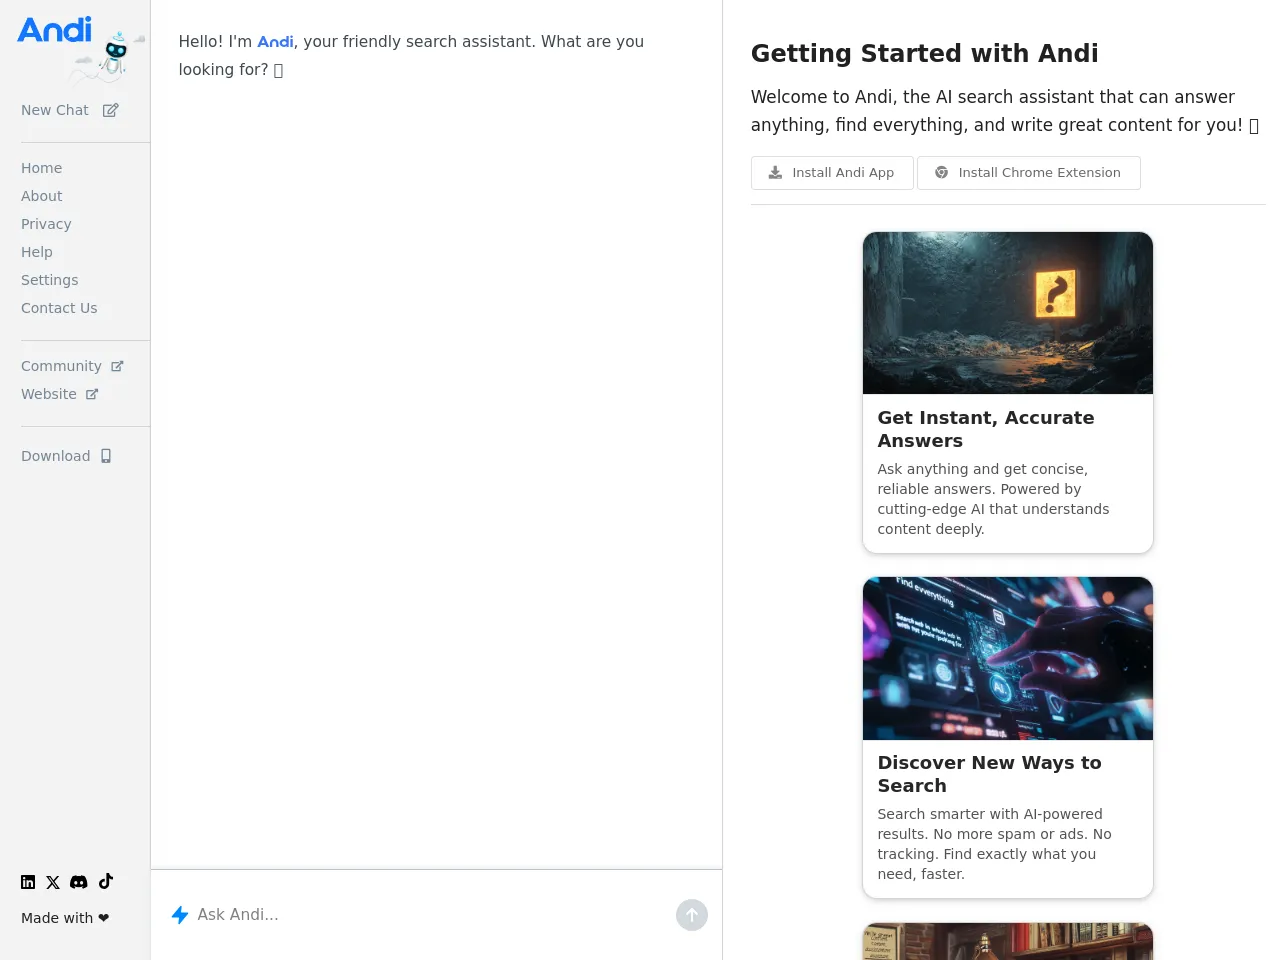Select Help in the sidebar
The width and height of the screenshot is (1280, 960).
click(37, 252)
